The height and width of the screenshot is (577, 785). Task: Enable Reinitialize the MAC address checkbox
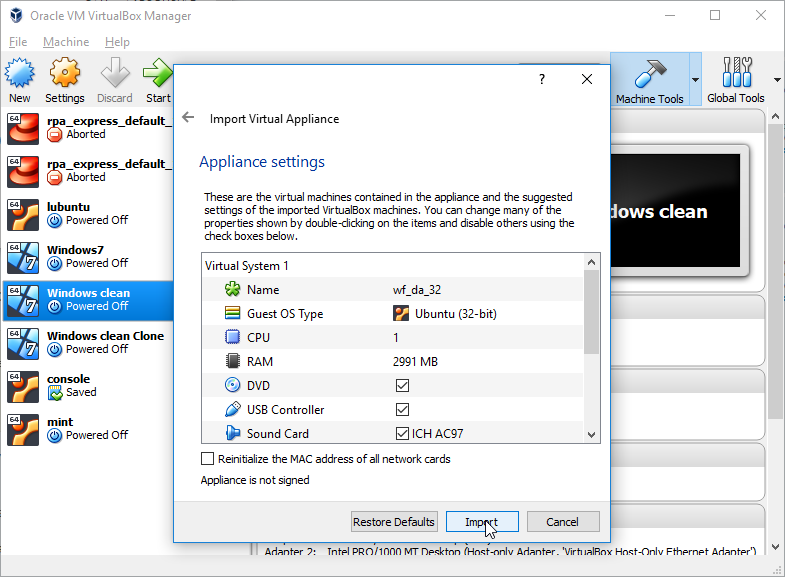207,458
